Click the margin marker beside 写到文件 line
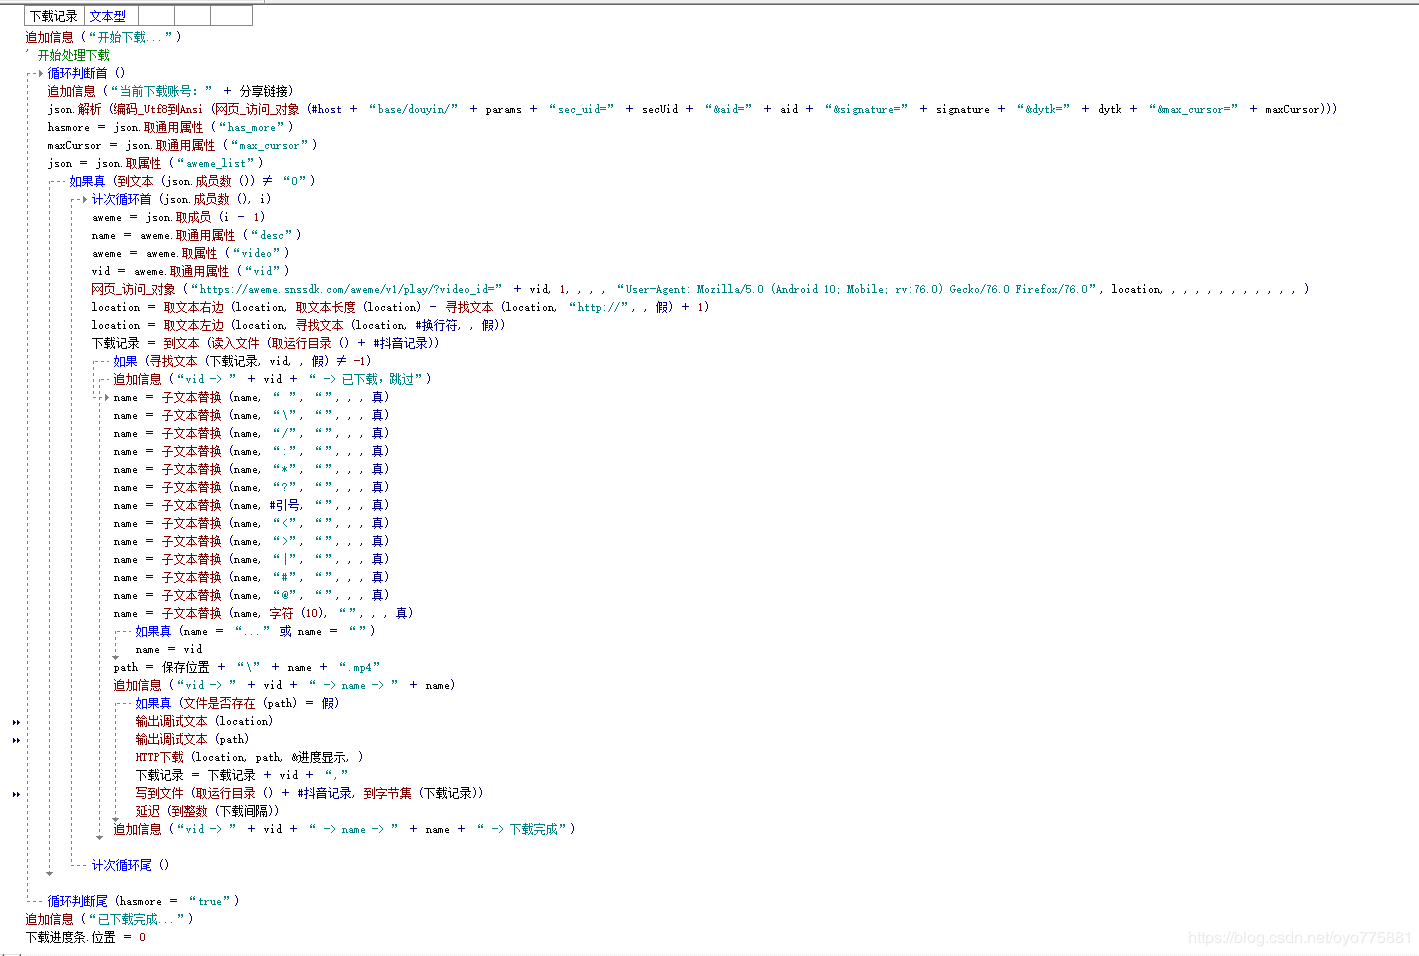This screenshot has width=1419, height=956. [x=16, y=794]
